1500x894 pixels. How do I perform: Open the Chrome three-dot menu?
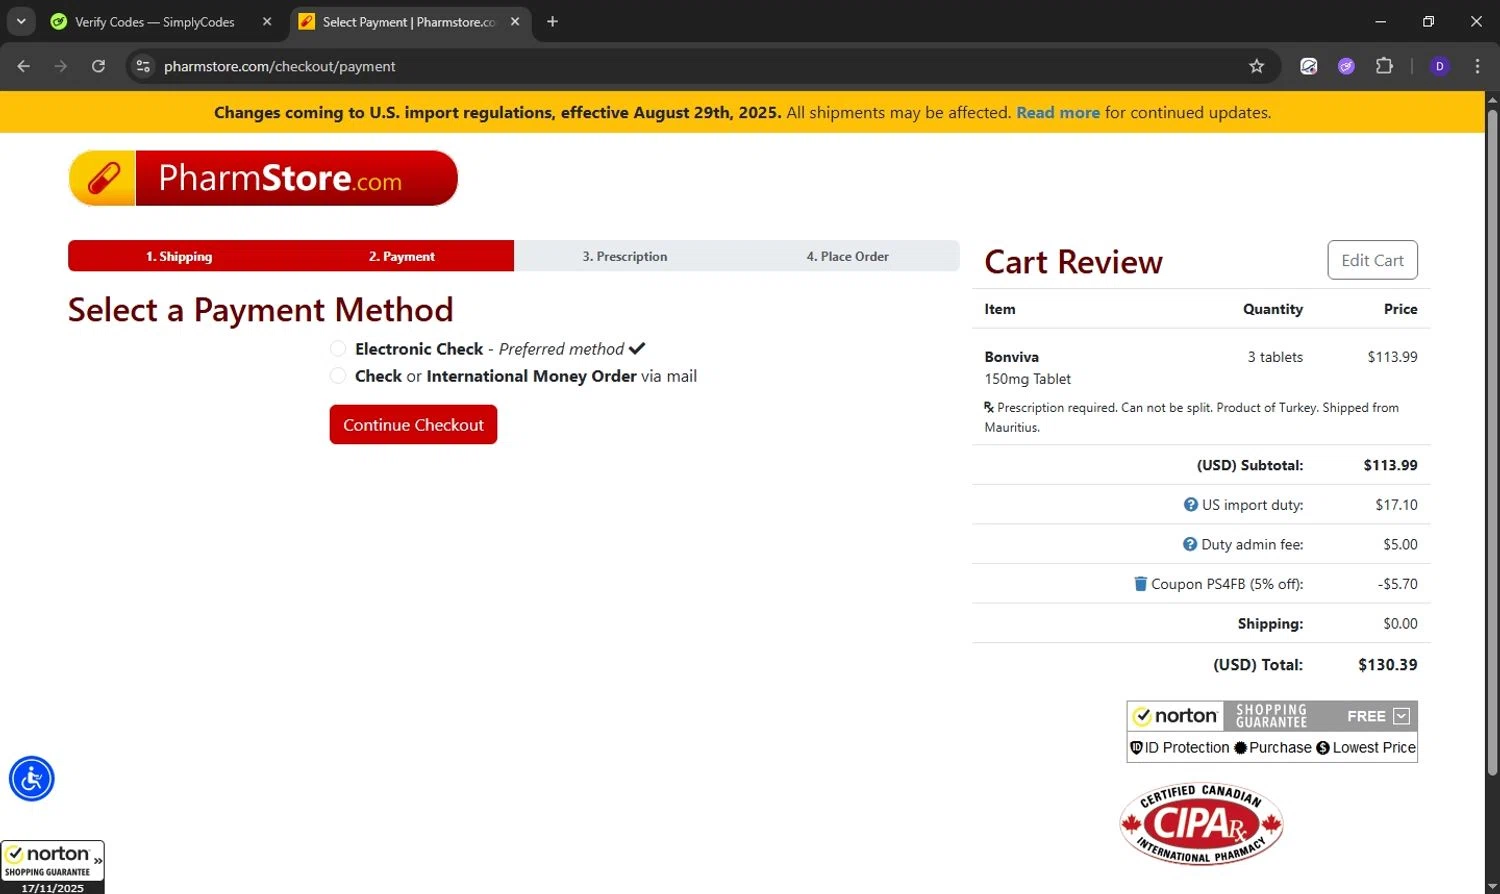coord(1477,66)
